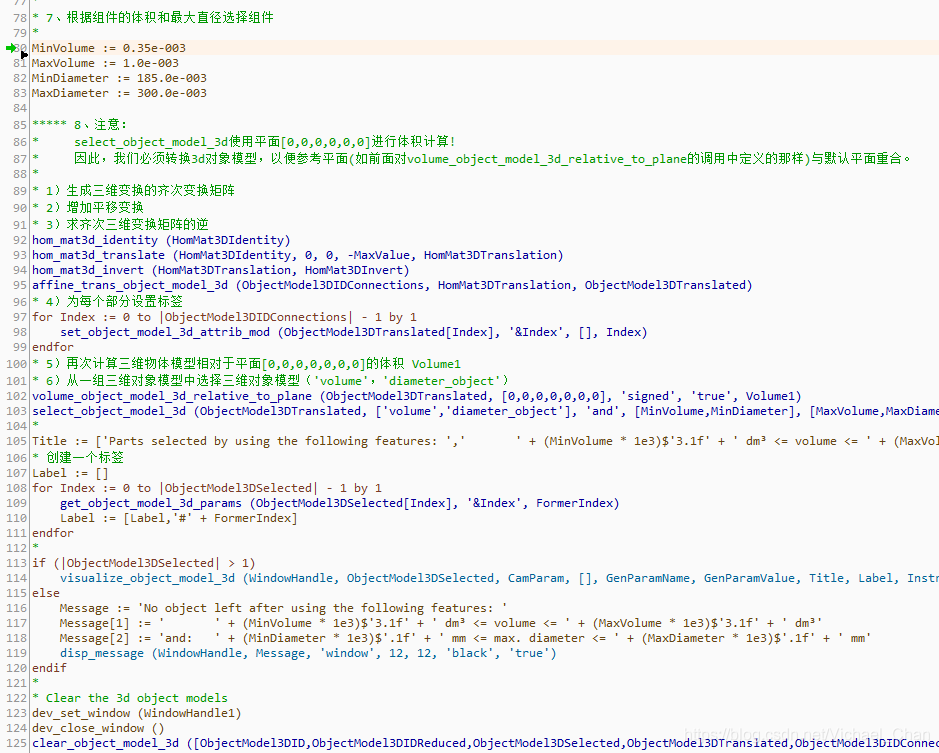
Task: Click line number 103 in the gutter
Action: [16, 411]
